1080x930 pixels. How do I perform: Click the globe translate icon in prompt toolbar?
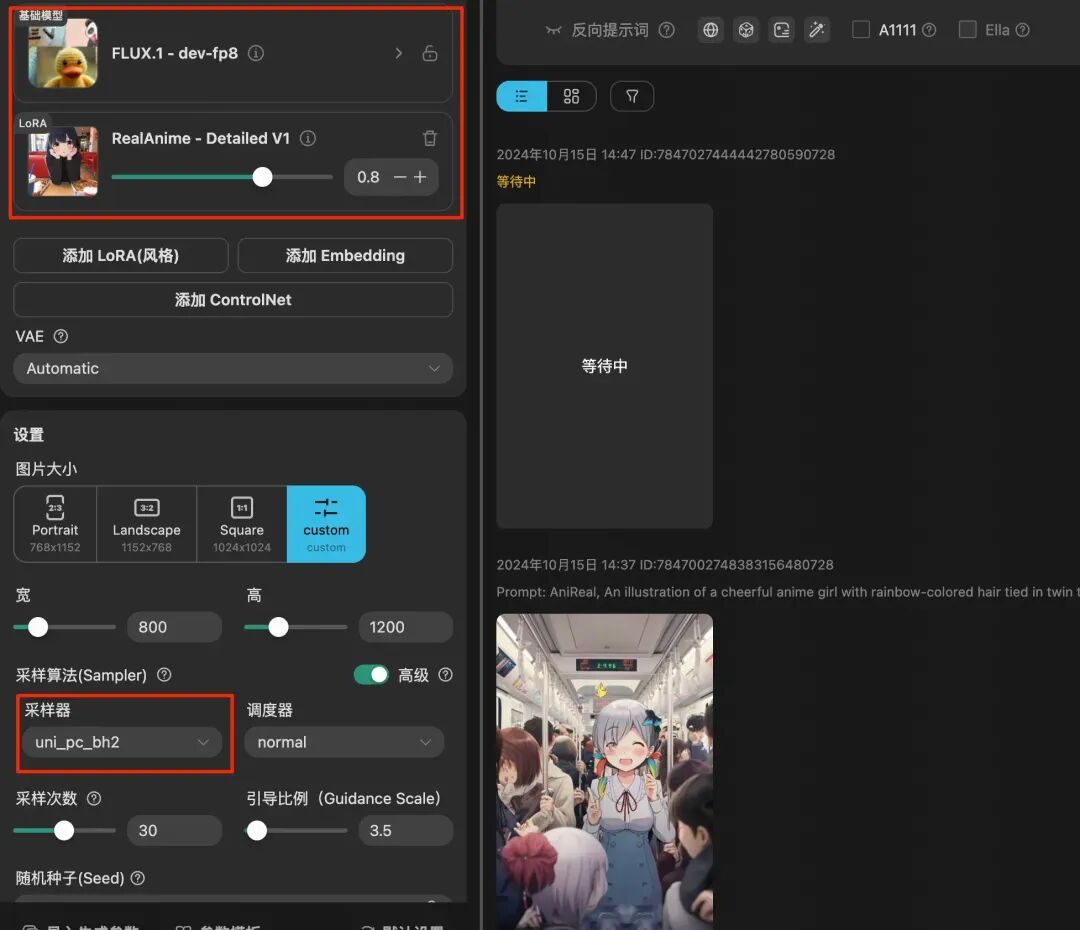pos(711,30)
